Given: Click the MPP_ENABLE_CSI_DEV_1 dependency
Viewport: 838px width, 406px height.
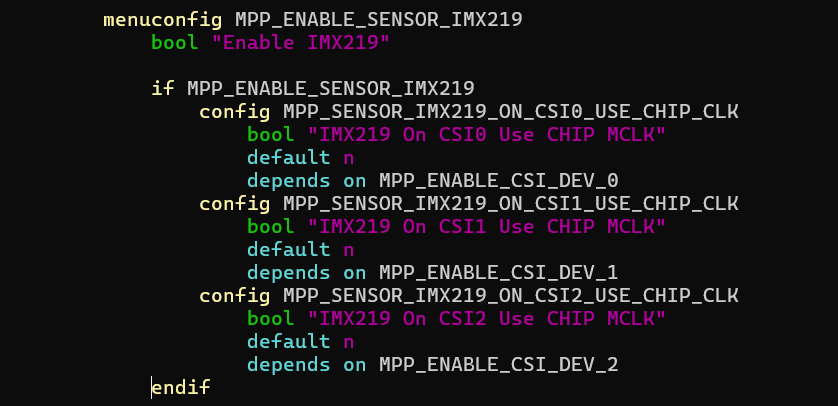Looking at the screenshot, I should coord(498,272).
